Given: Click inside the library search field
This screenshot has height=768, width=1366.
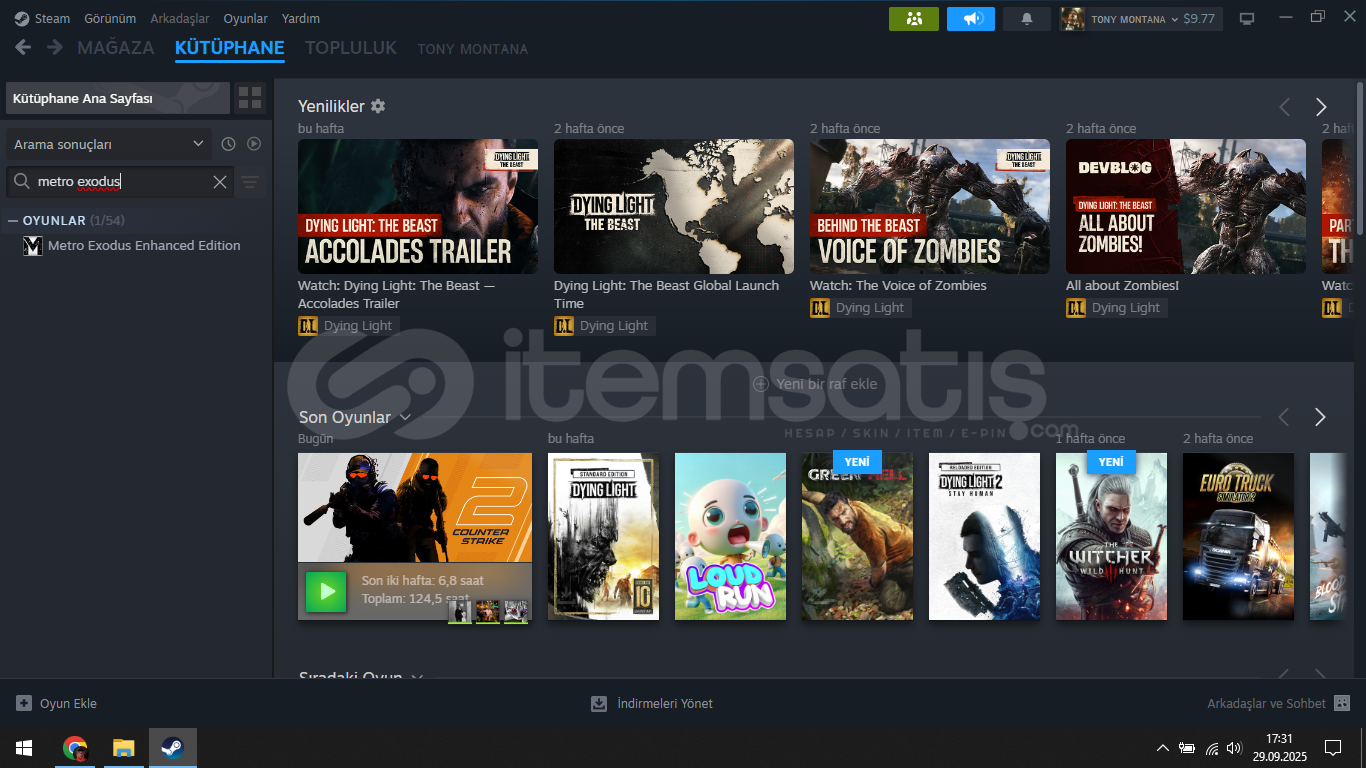Looking at the screenshot, I should click(120, 182).
